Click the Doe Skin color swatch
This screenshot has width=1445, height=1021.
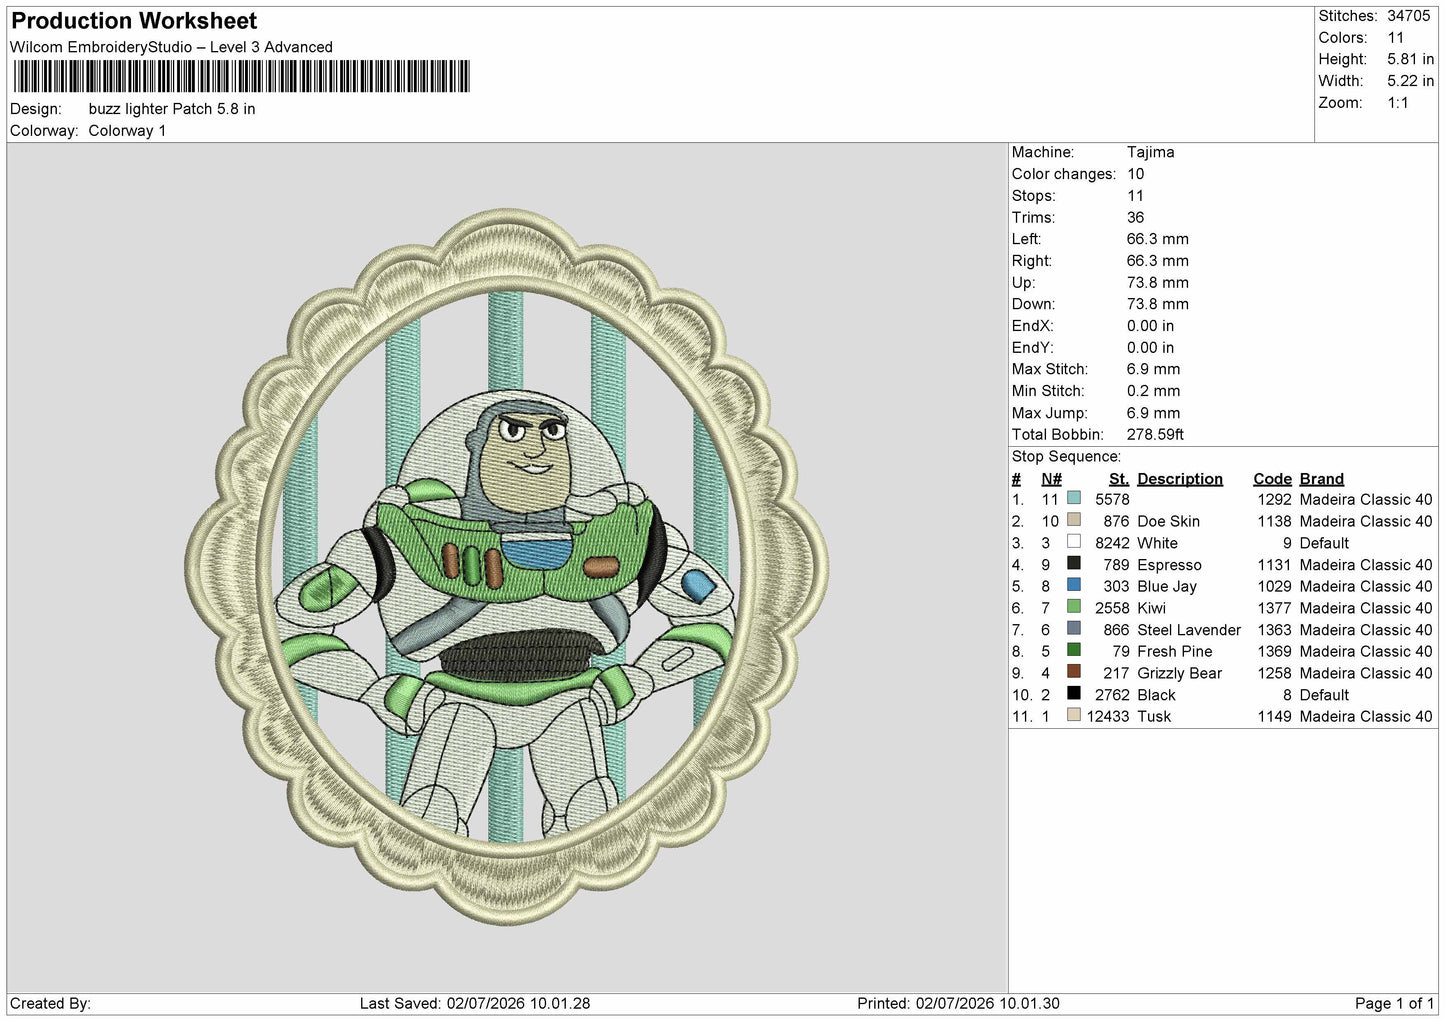point(1074,520)
